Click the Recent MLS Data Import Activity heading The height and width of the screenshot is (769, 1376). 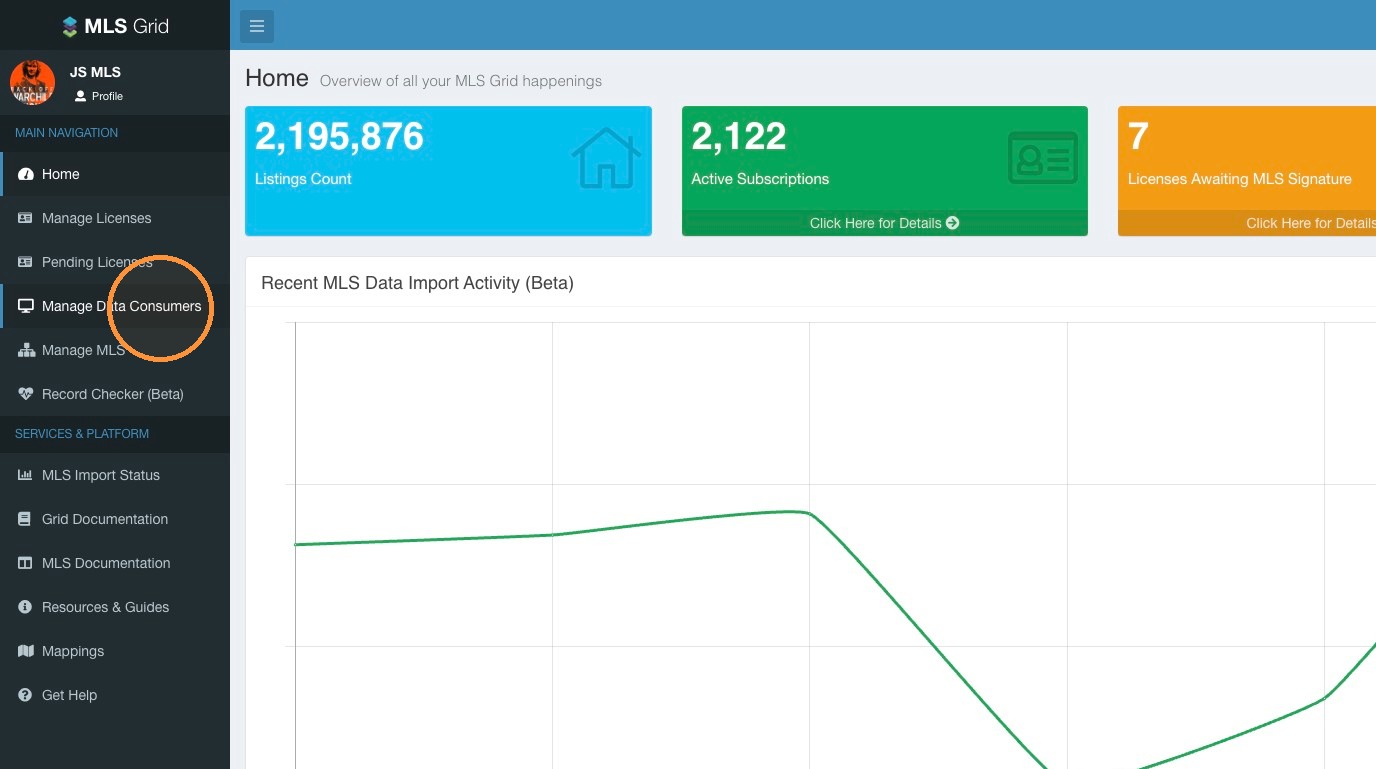click(417, 283)
